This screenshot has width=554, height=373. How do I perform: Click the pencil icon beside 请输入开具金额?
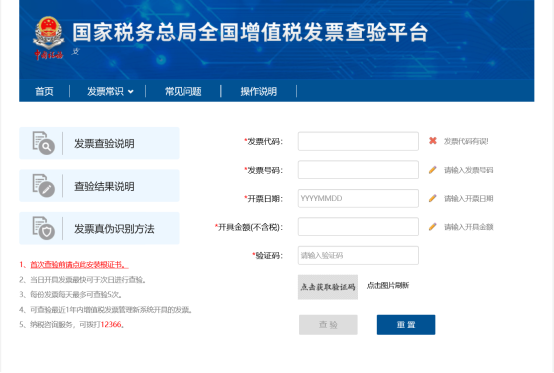[x=432, y=226]
